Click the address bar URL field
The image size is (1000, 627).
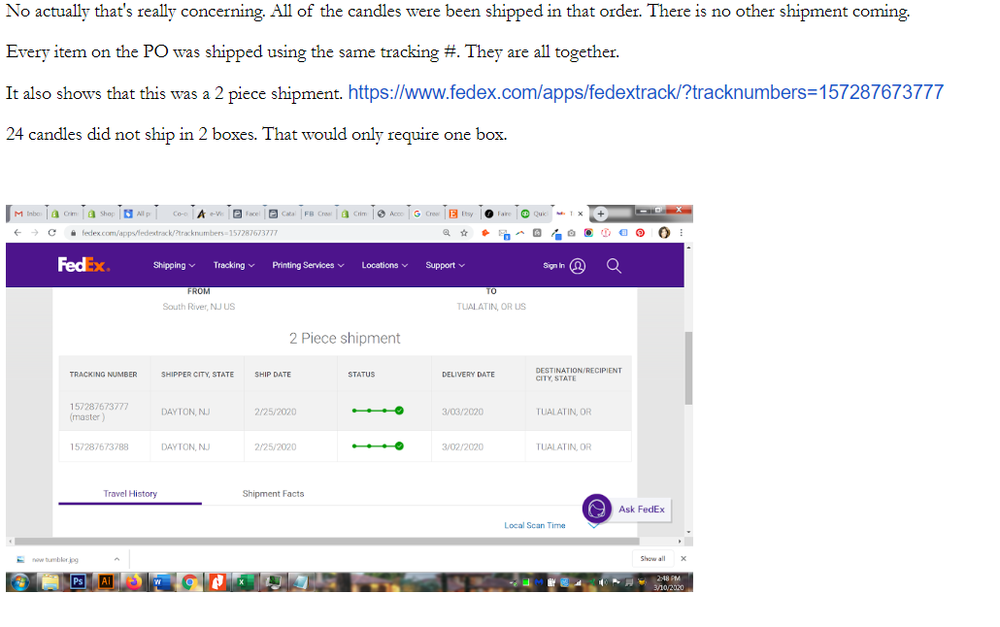tap(250, 233)
